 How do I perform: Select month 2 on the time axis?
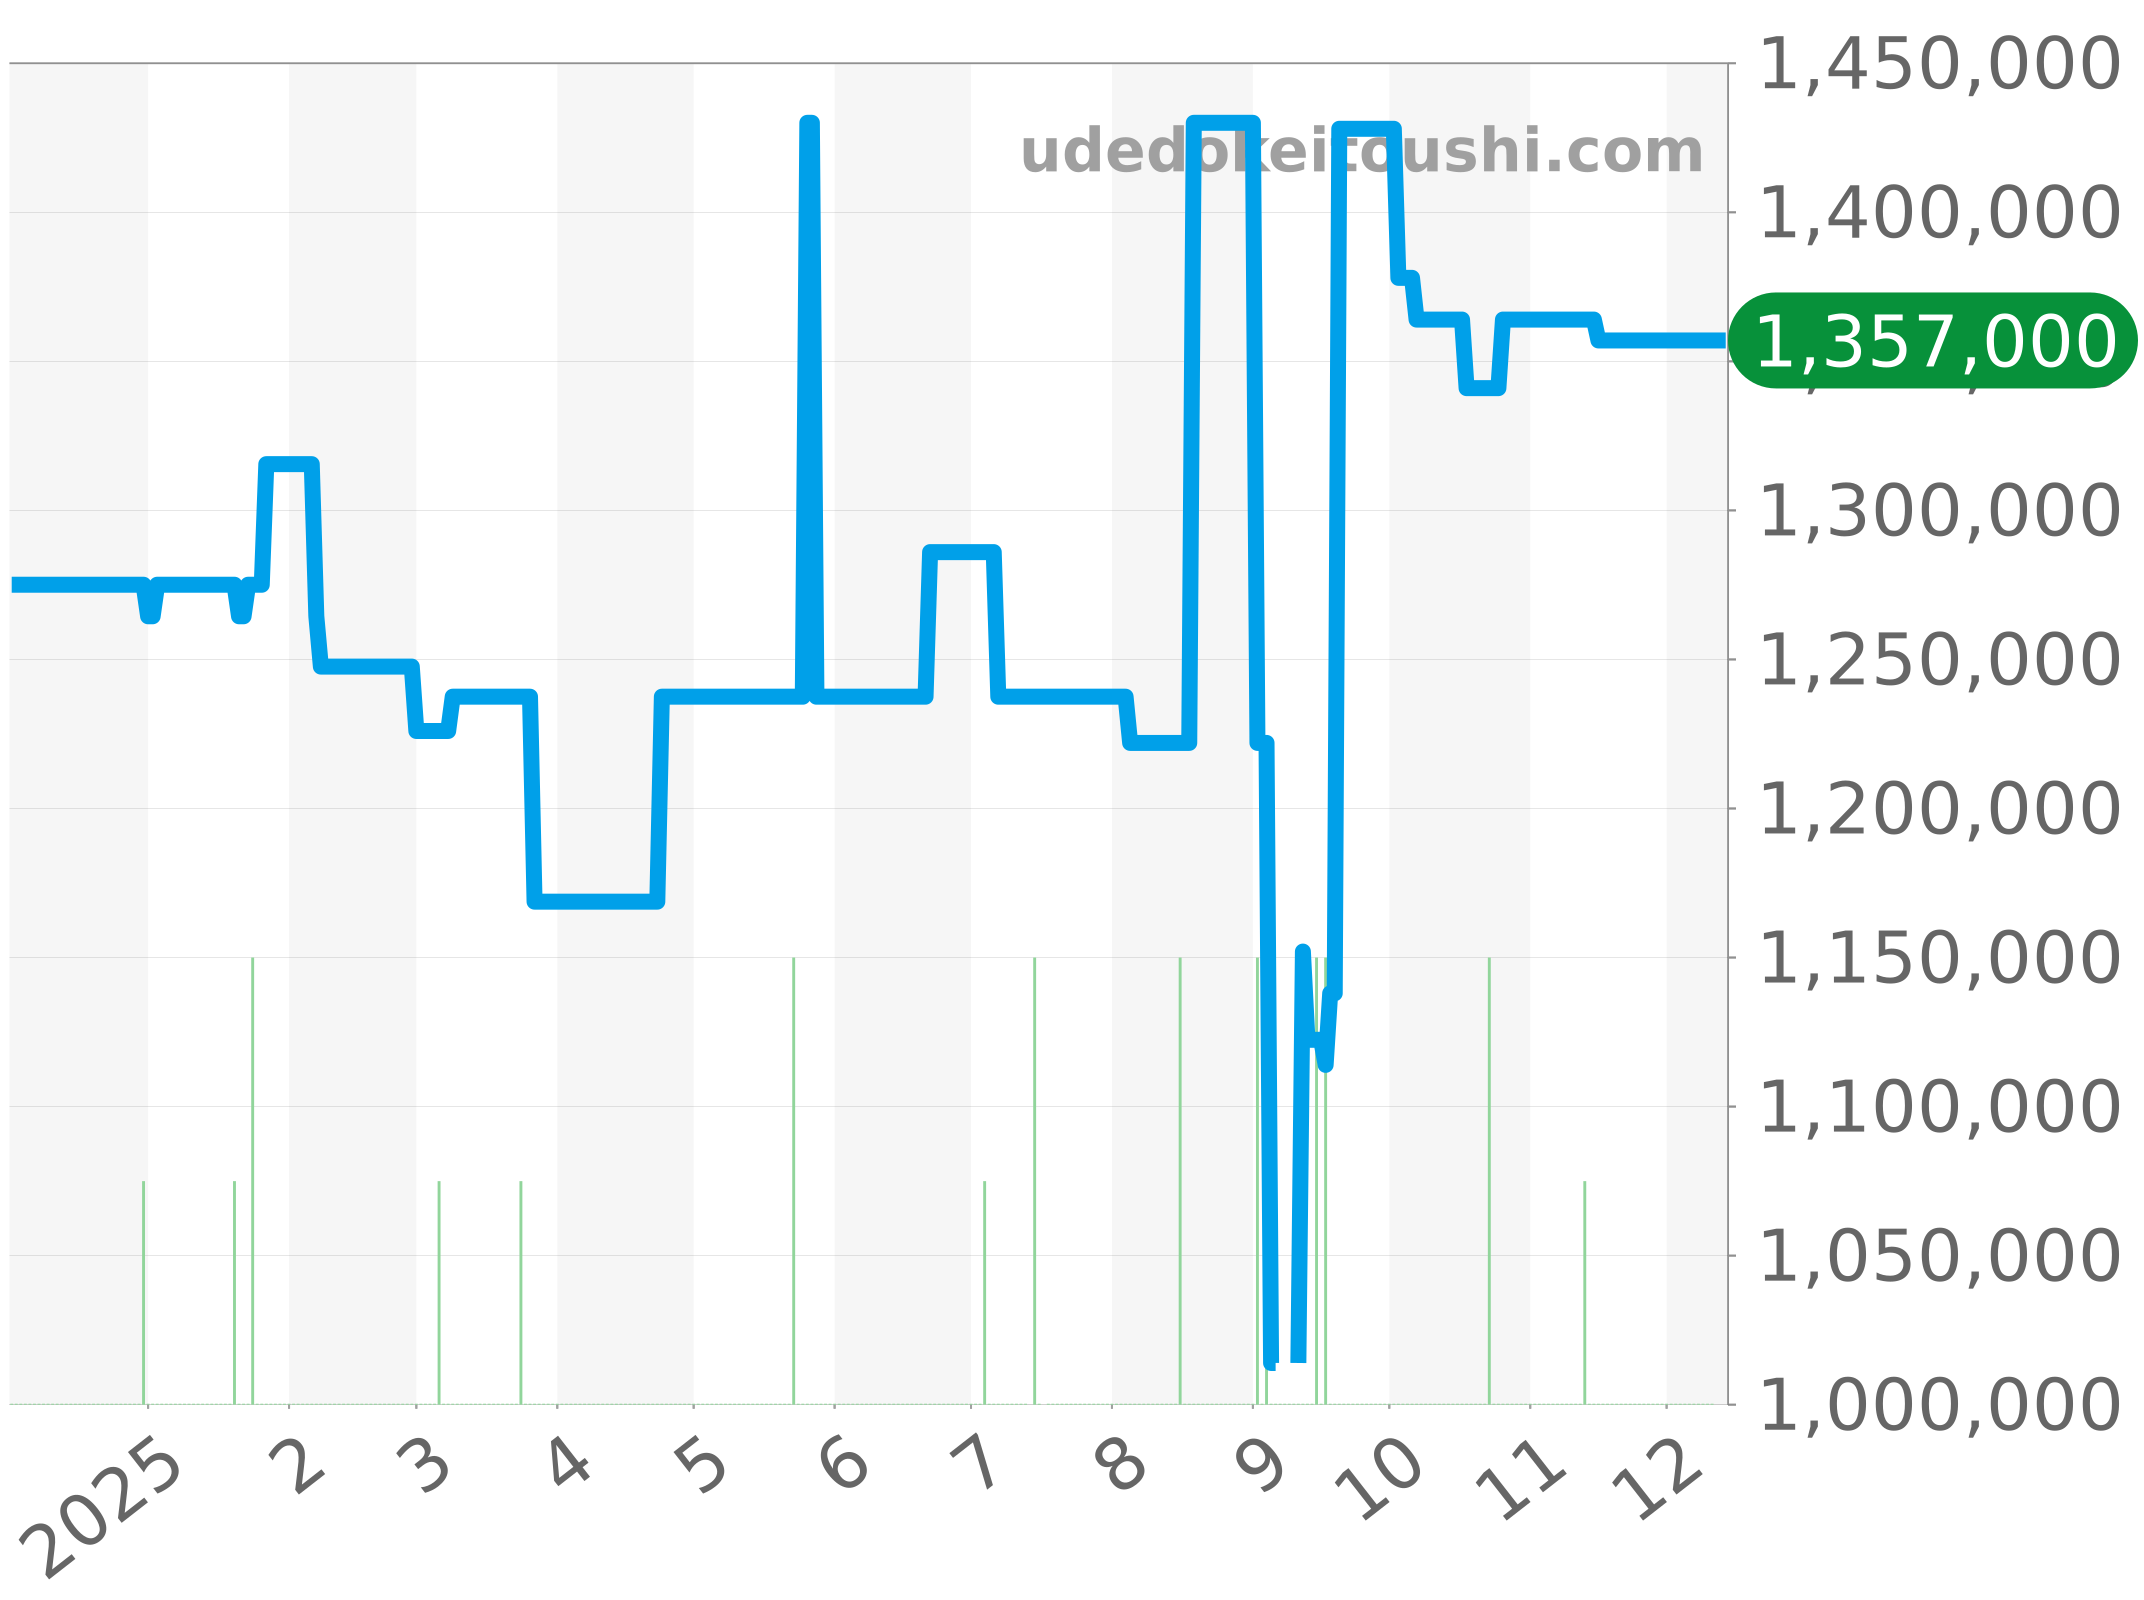point(297,1465)
